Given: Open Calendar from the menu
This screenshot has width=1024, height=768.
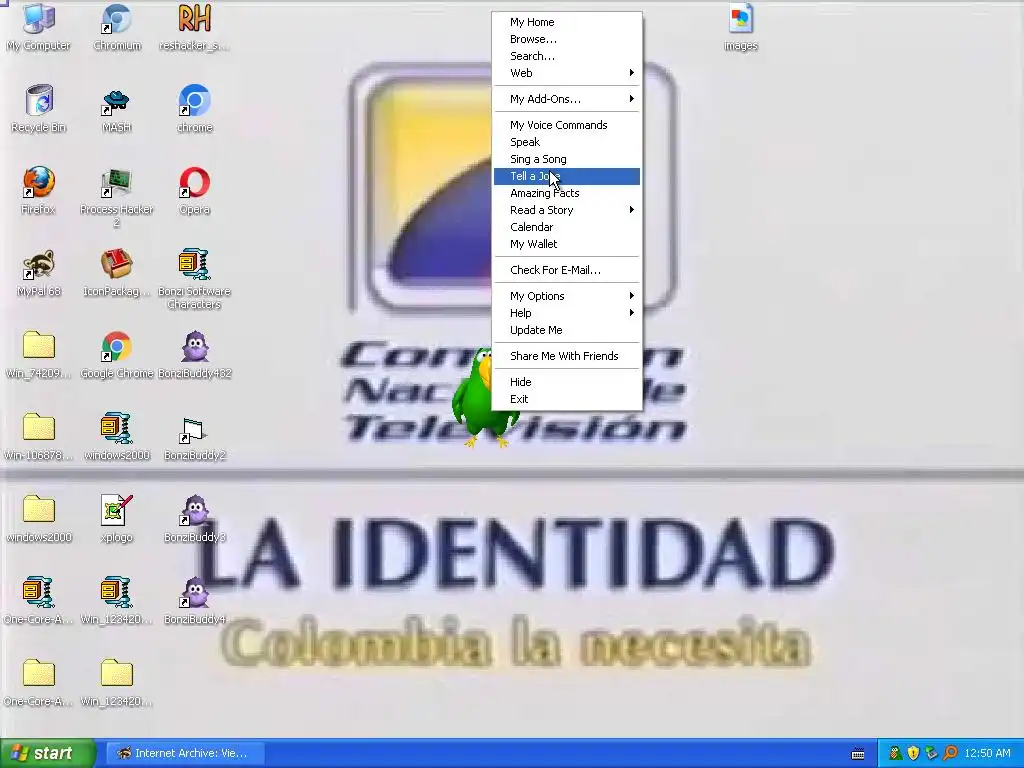Looking at the screenshot, I should (x=567, y=227).
